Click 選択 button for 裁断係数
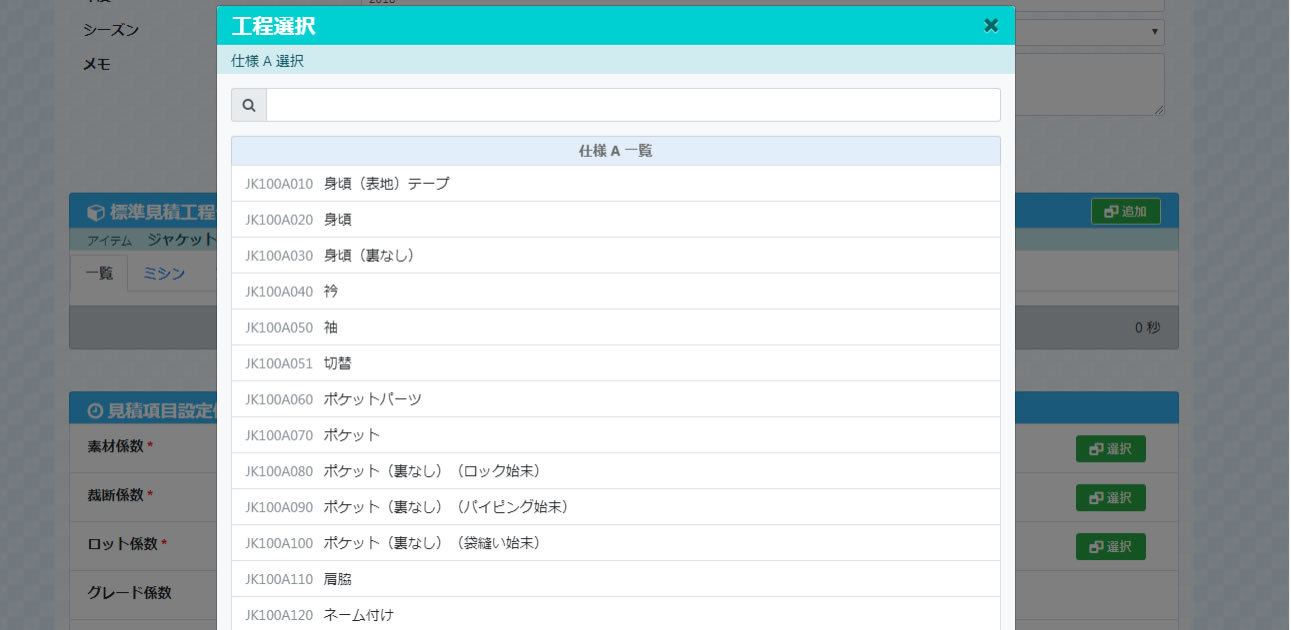The height and width of the screenshot is (630, 1291). click(x=1110, y=498)
